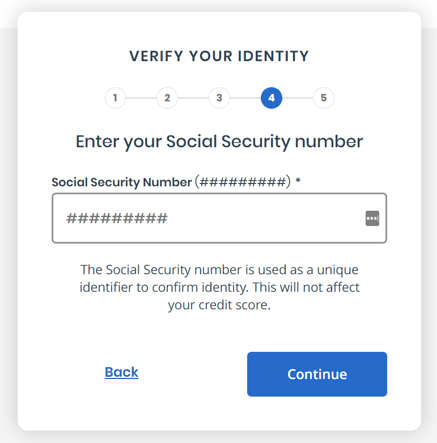Click the helper text about credit score
This screenshot has height=443, width=437.
219,287
